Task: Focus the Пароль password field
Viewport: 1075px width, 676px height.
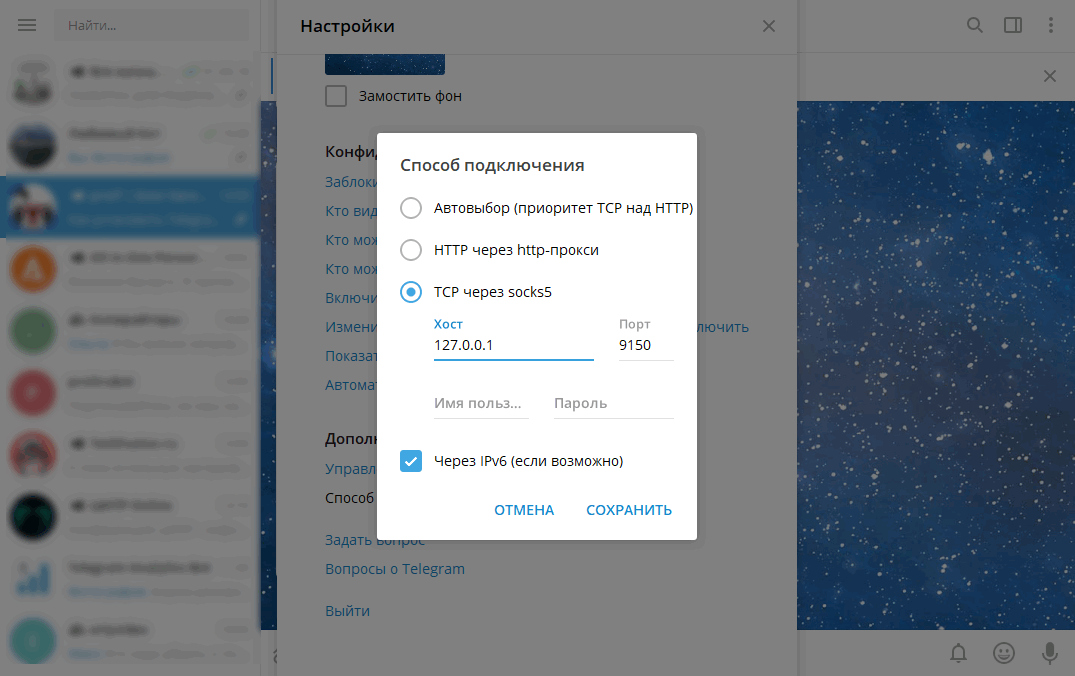Action: 613,404
